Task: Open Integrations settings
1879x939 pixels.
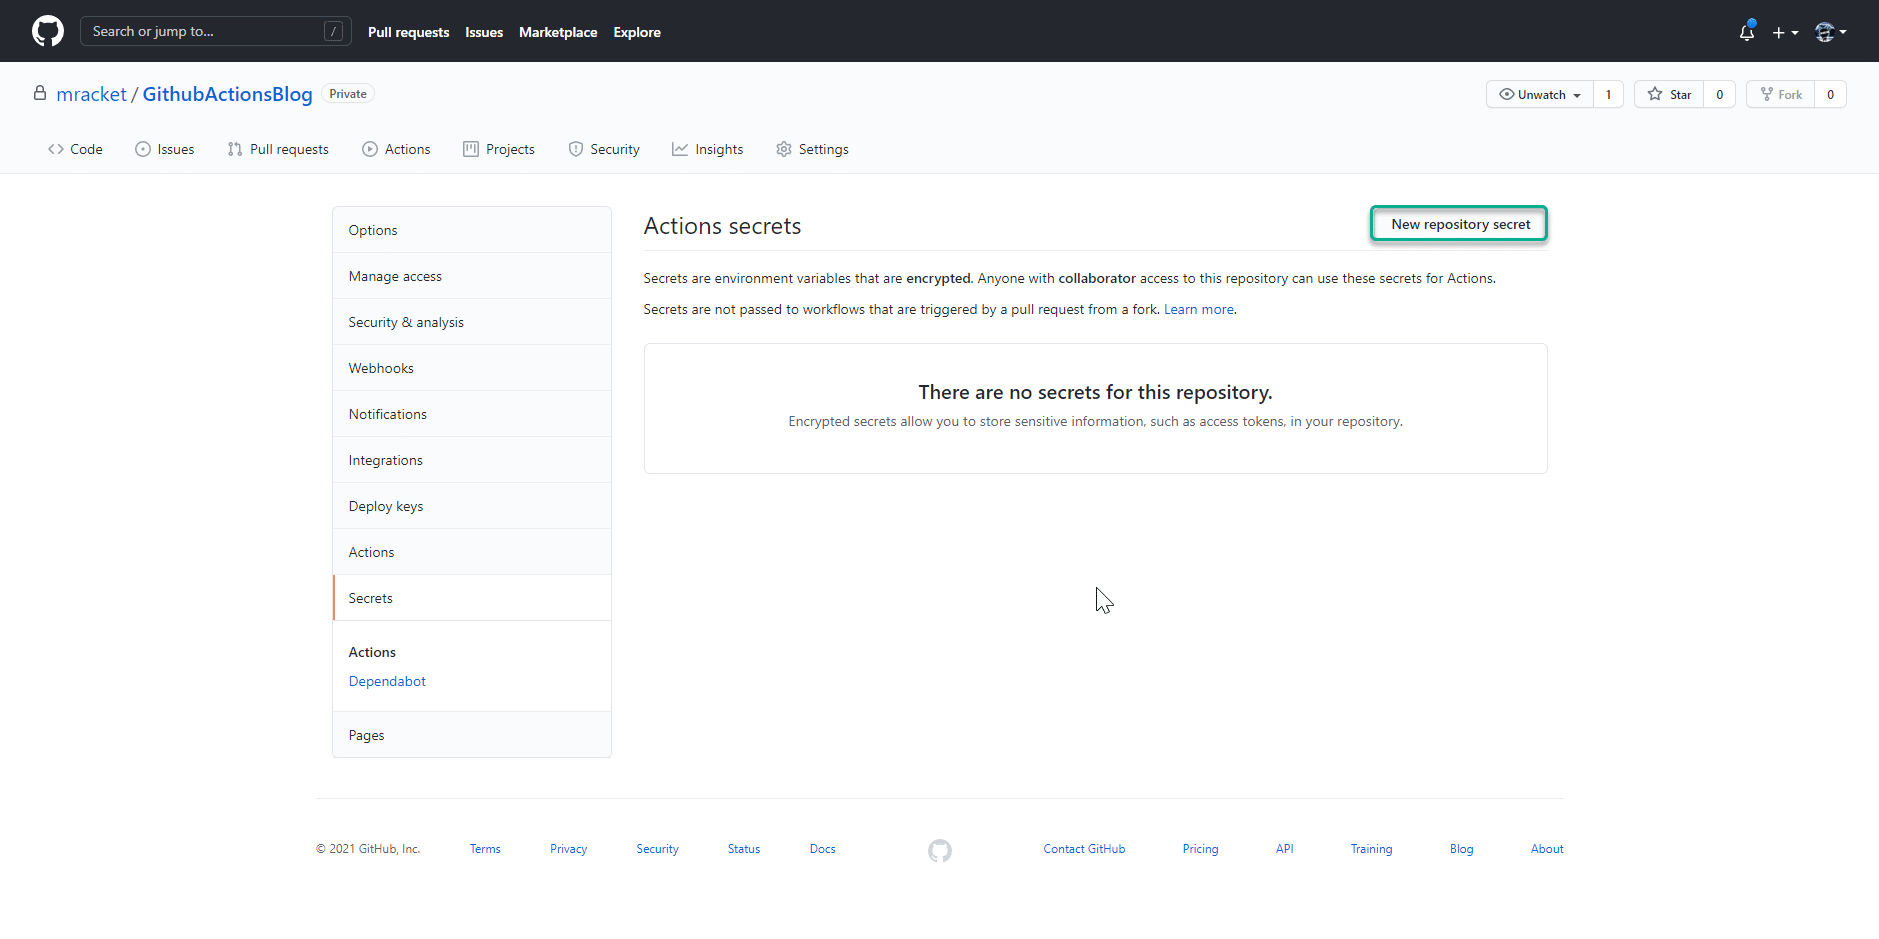Action: click(x=472, y=460)
